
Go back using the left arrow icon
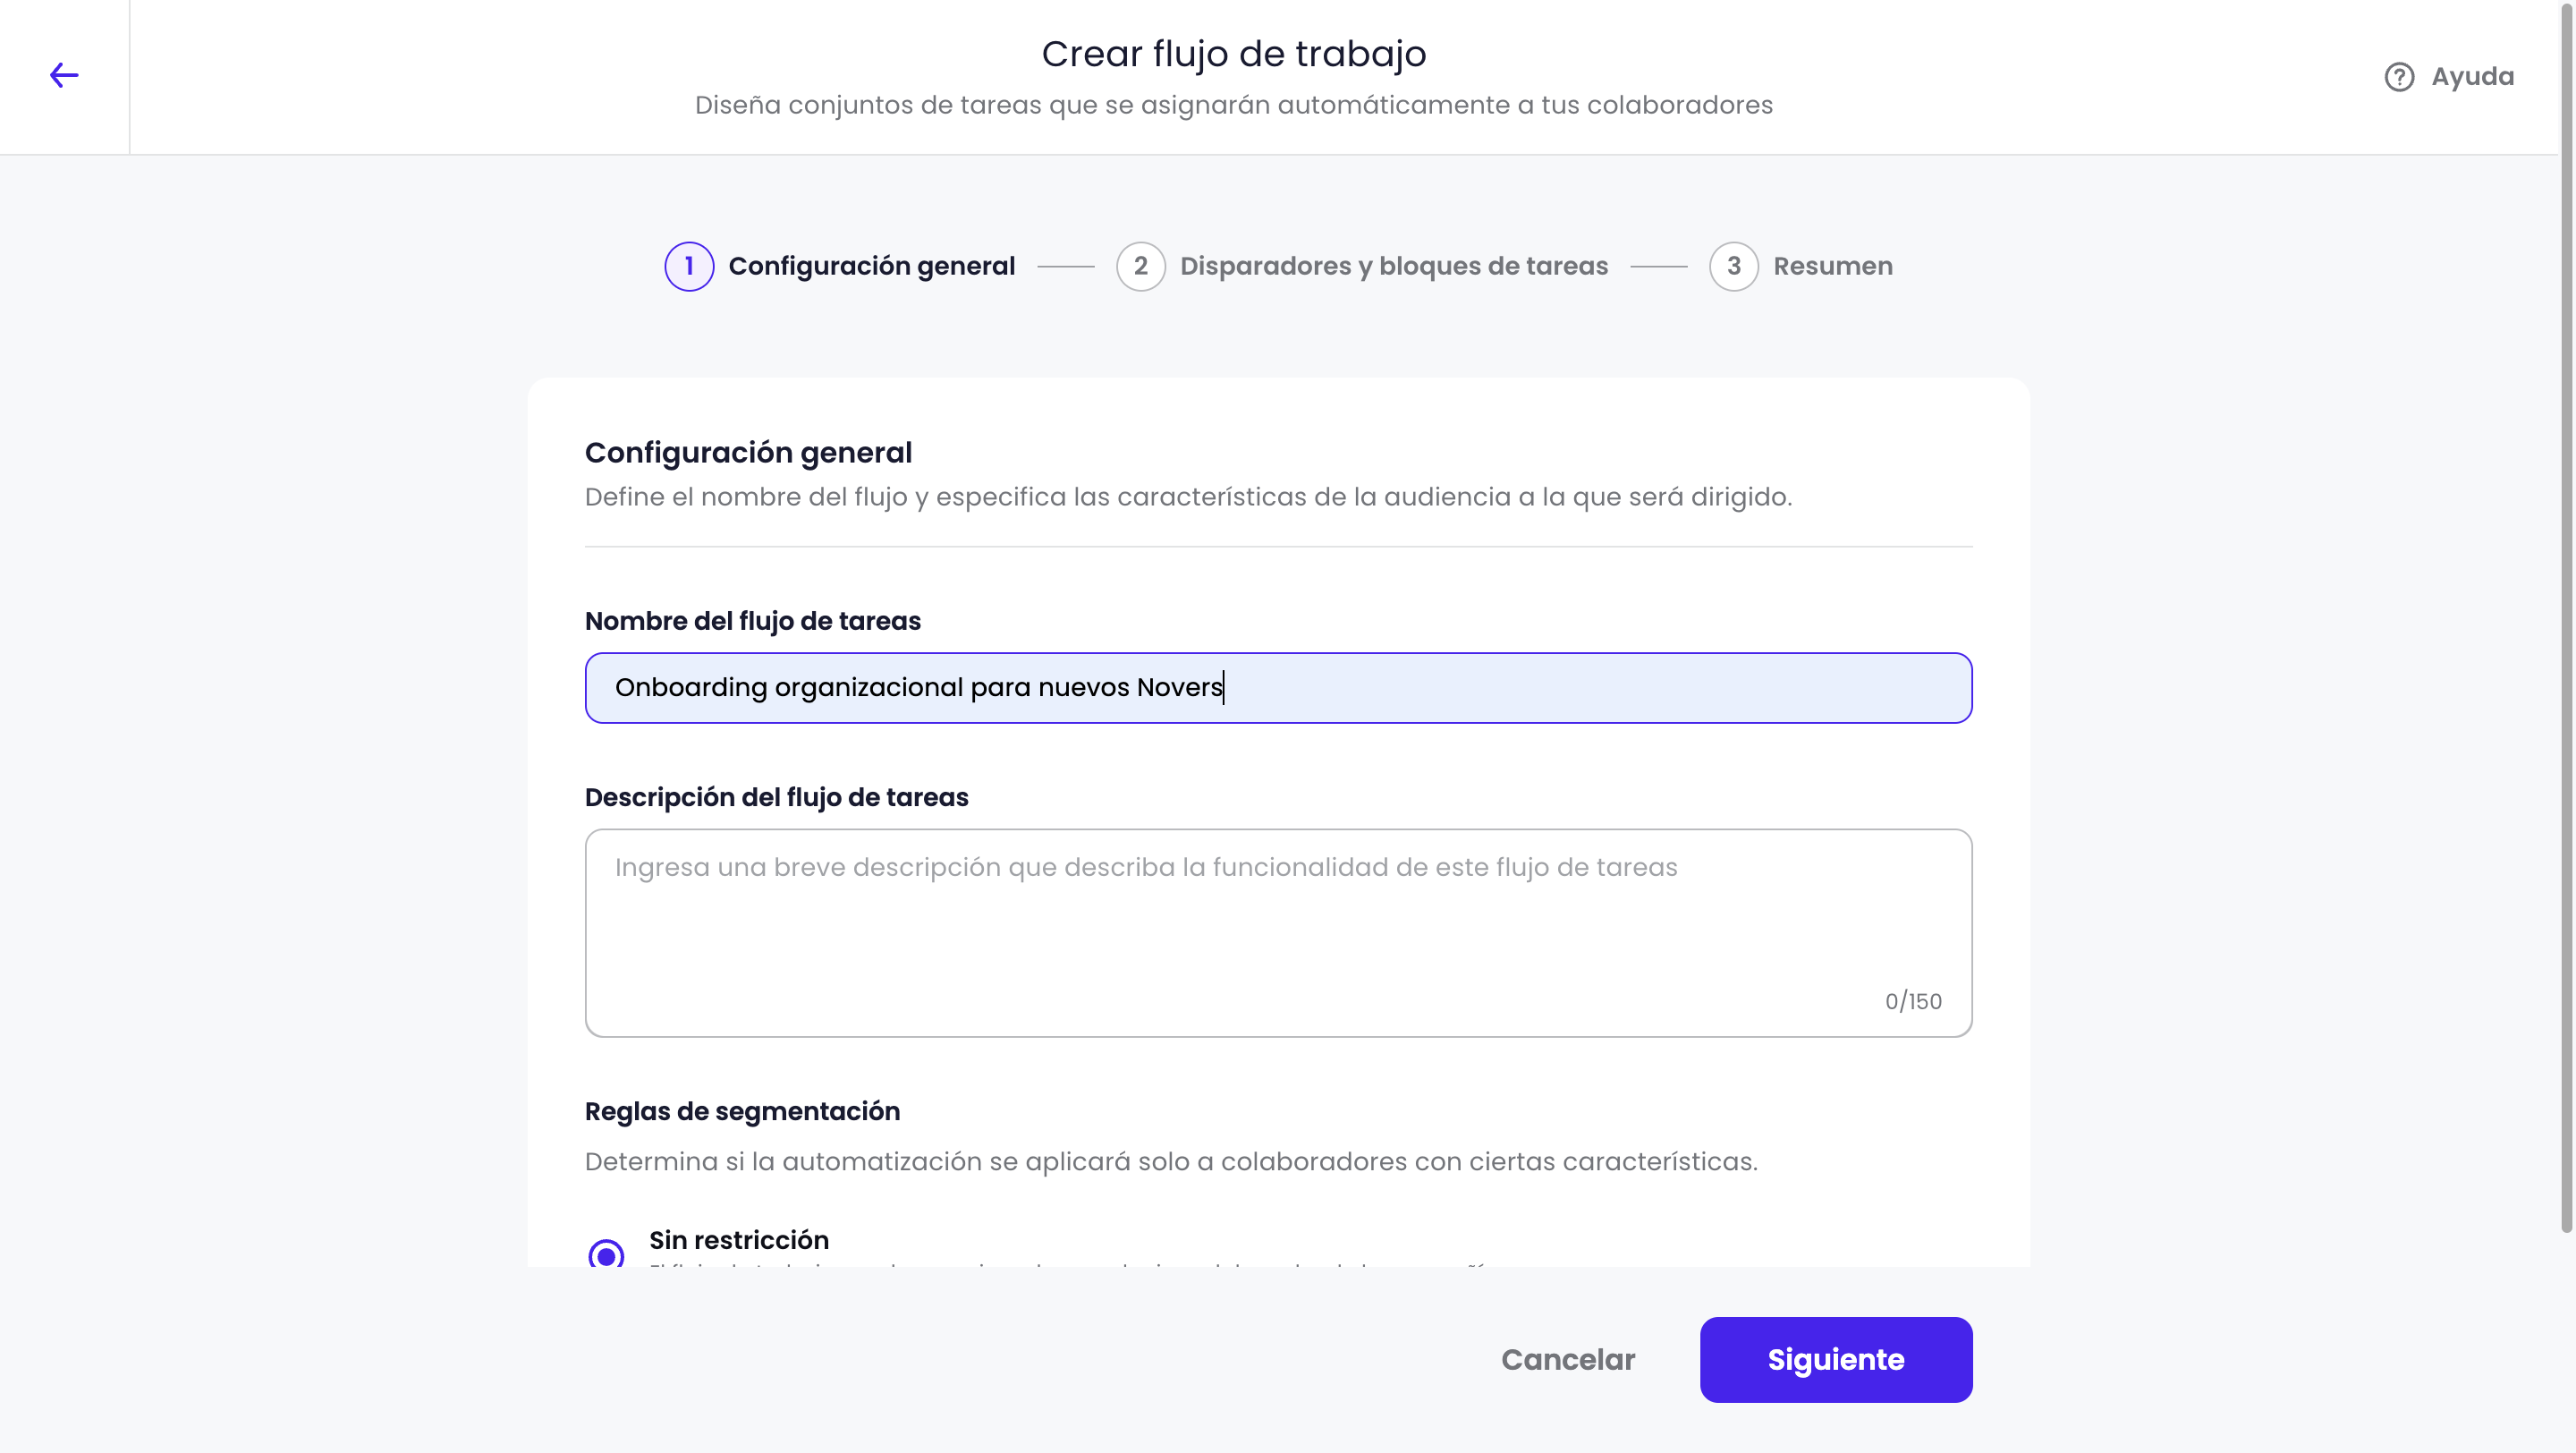click(64, 75)
